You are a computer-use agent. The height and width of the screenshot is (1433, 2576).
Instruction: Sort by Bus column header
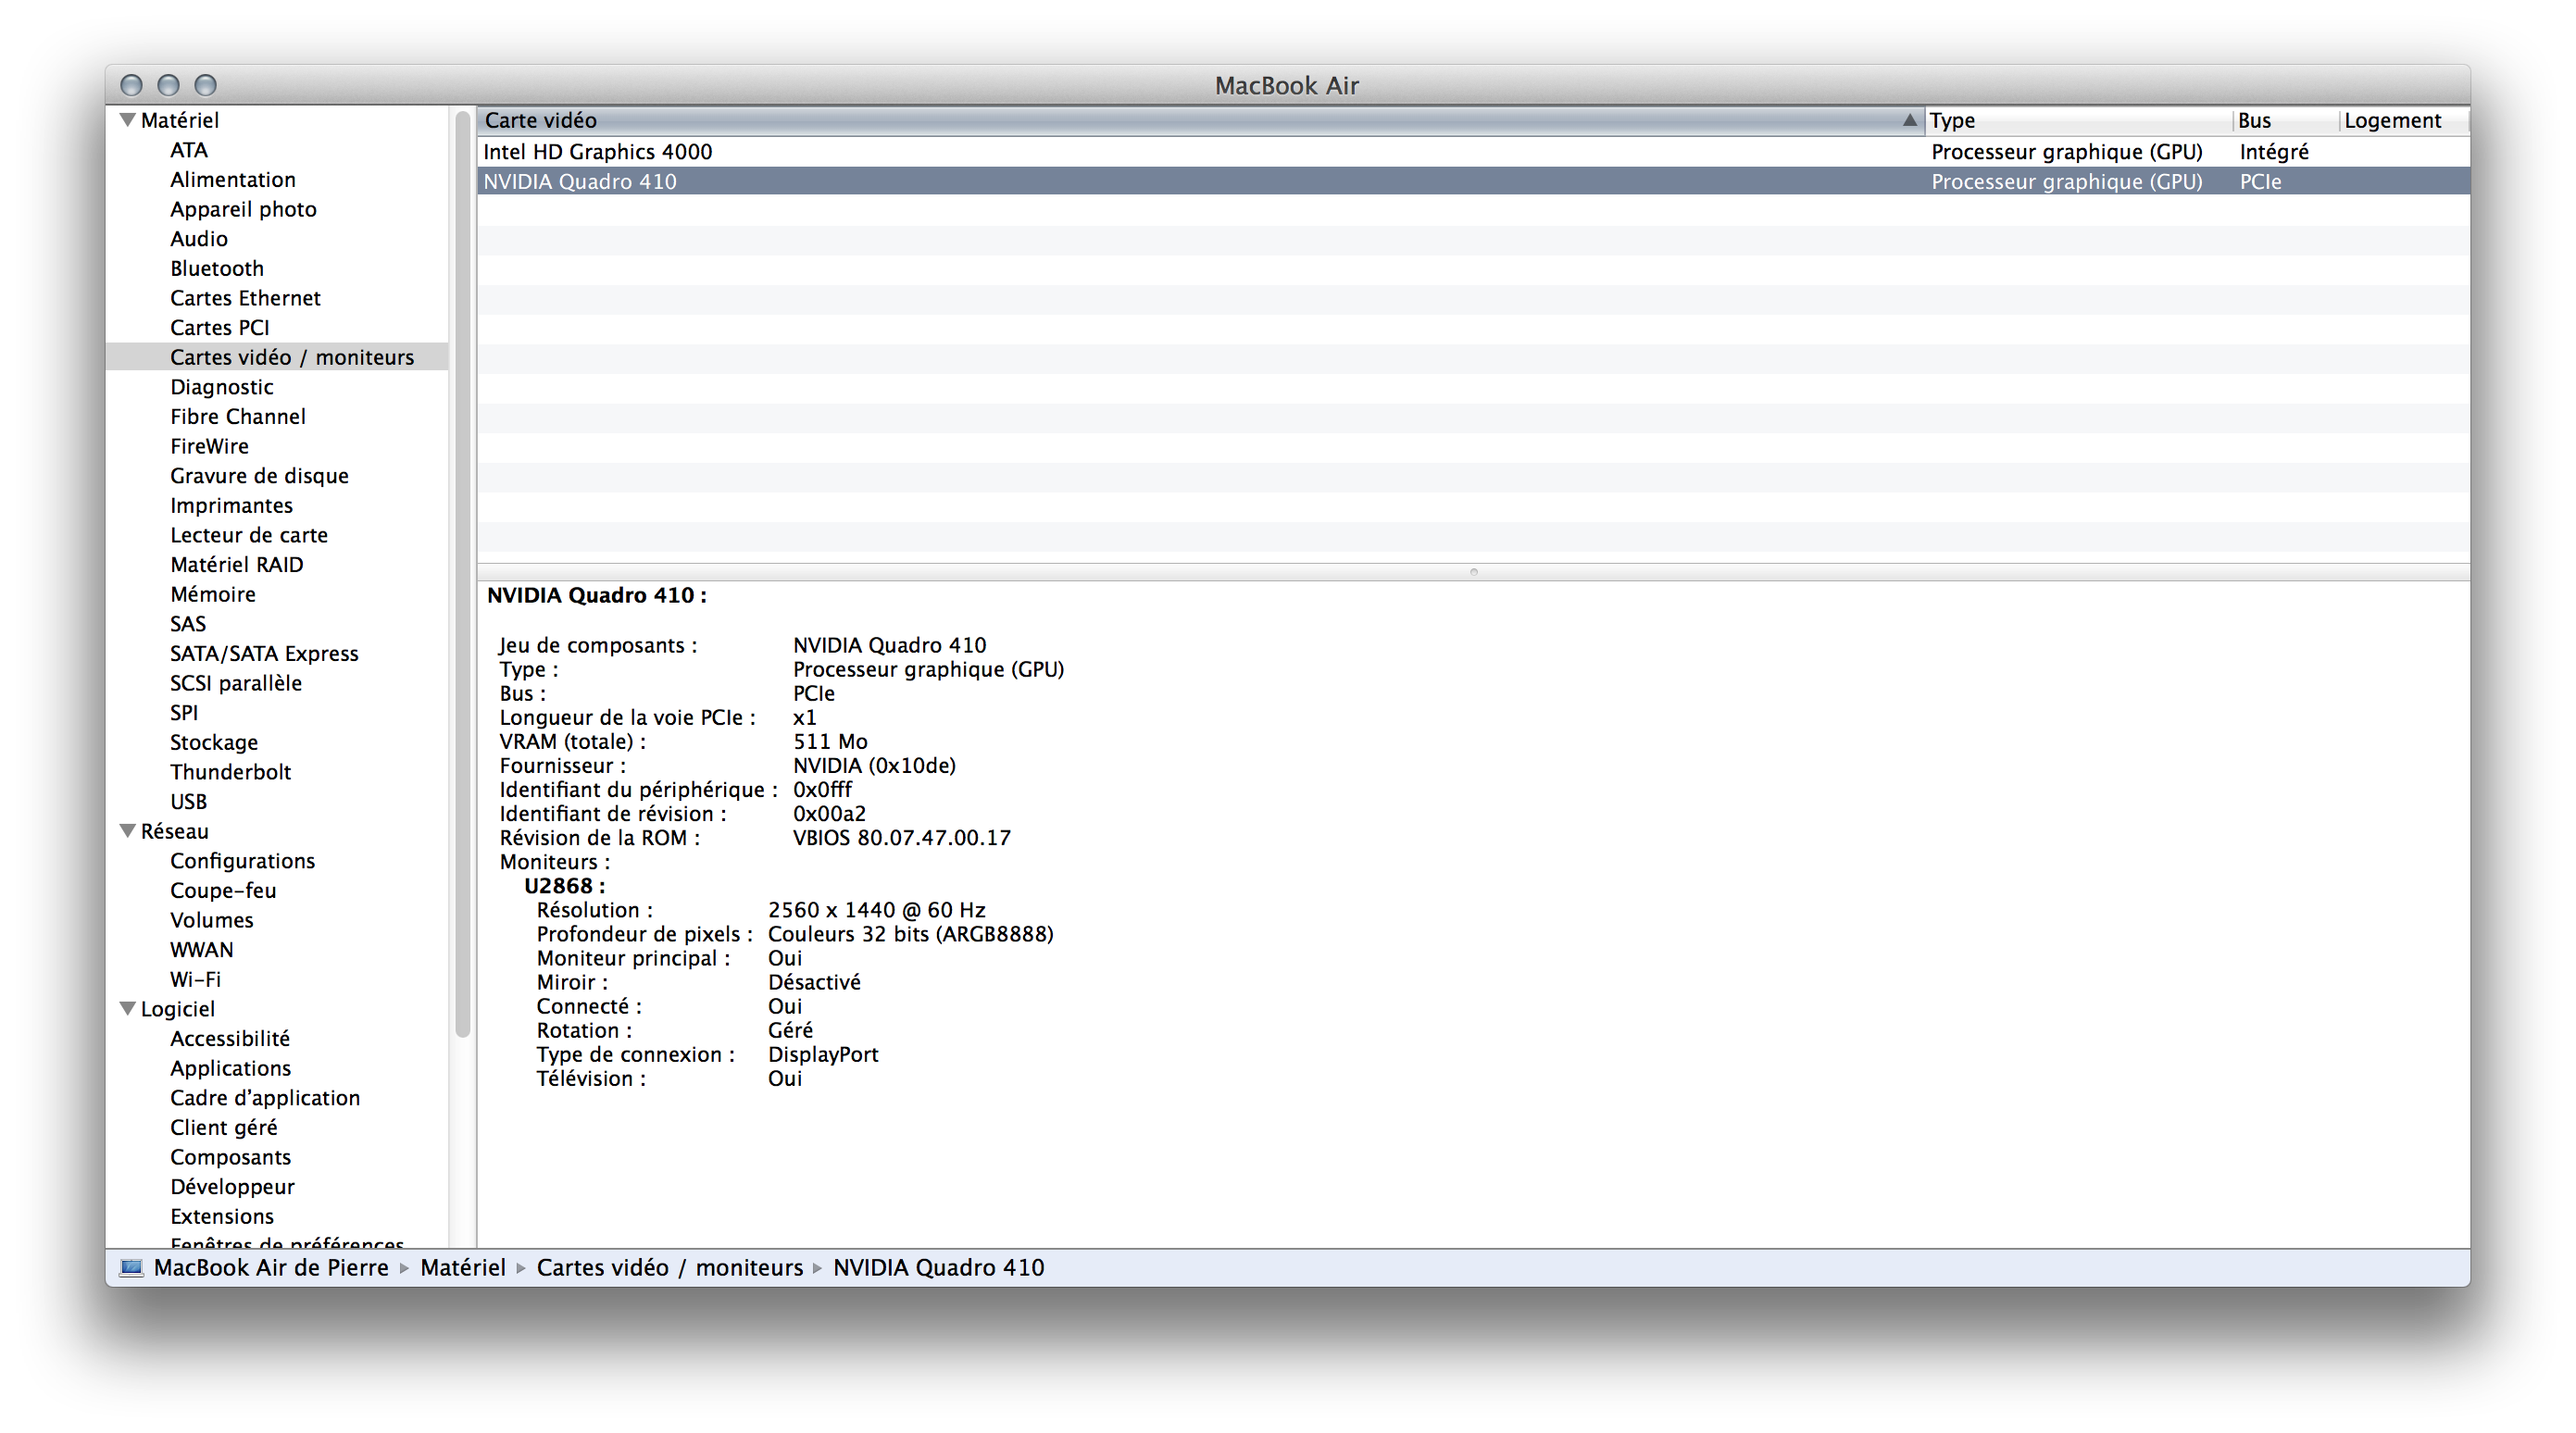pyautogui.click(x=2286, y=120)
